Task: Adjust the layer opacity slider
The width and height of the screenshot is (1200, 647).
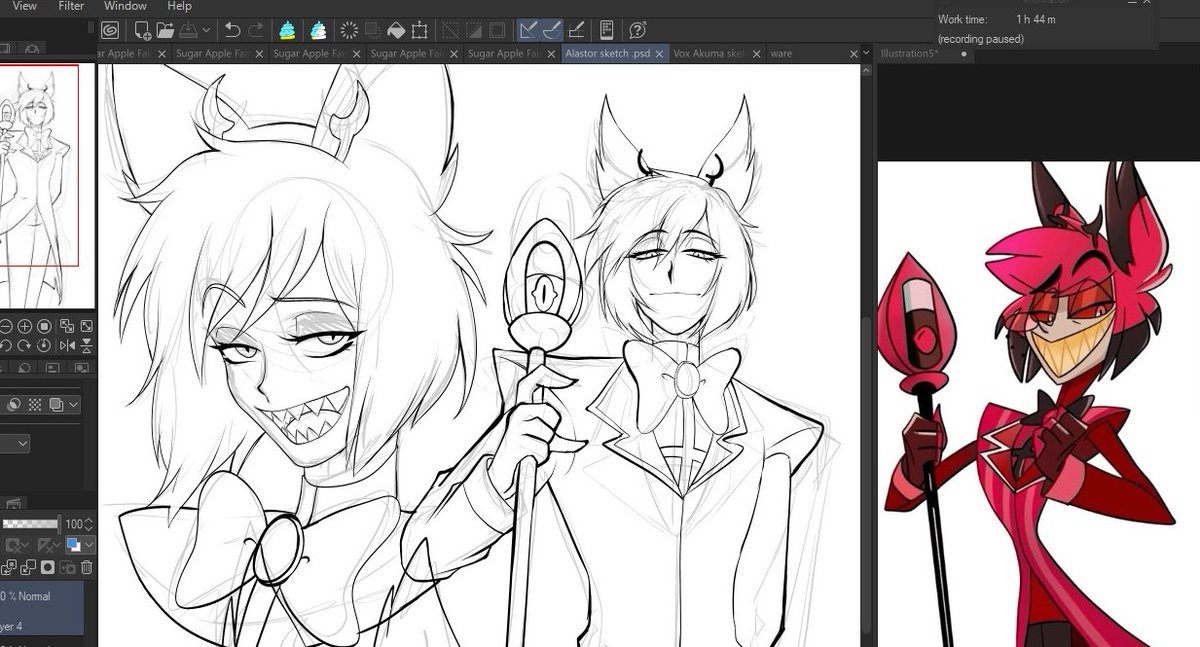Action: [x=31, y=524]
